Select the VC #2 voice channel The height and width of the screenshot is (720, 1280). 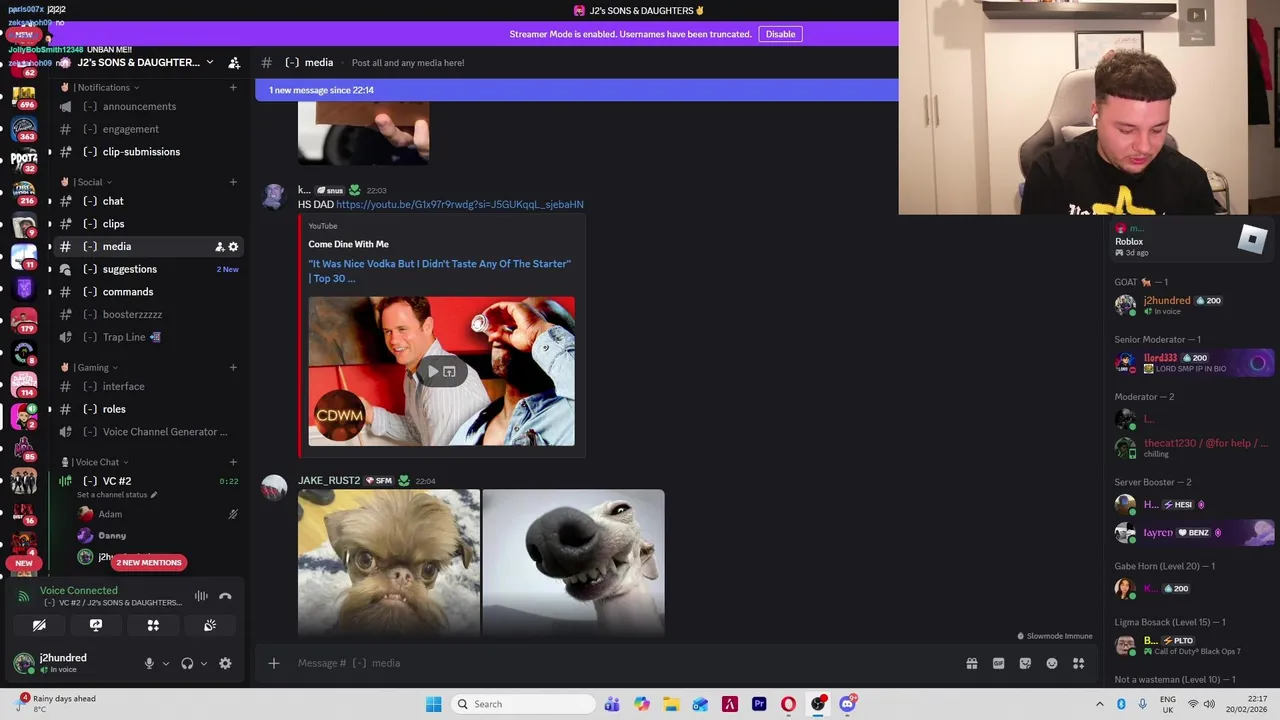pyautogui.click(x=148, y=481)
